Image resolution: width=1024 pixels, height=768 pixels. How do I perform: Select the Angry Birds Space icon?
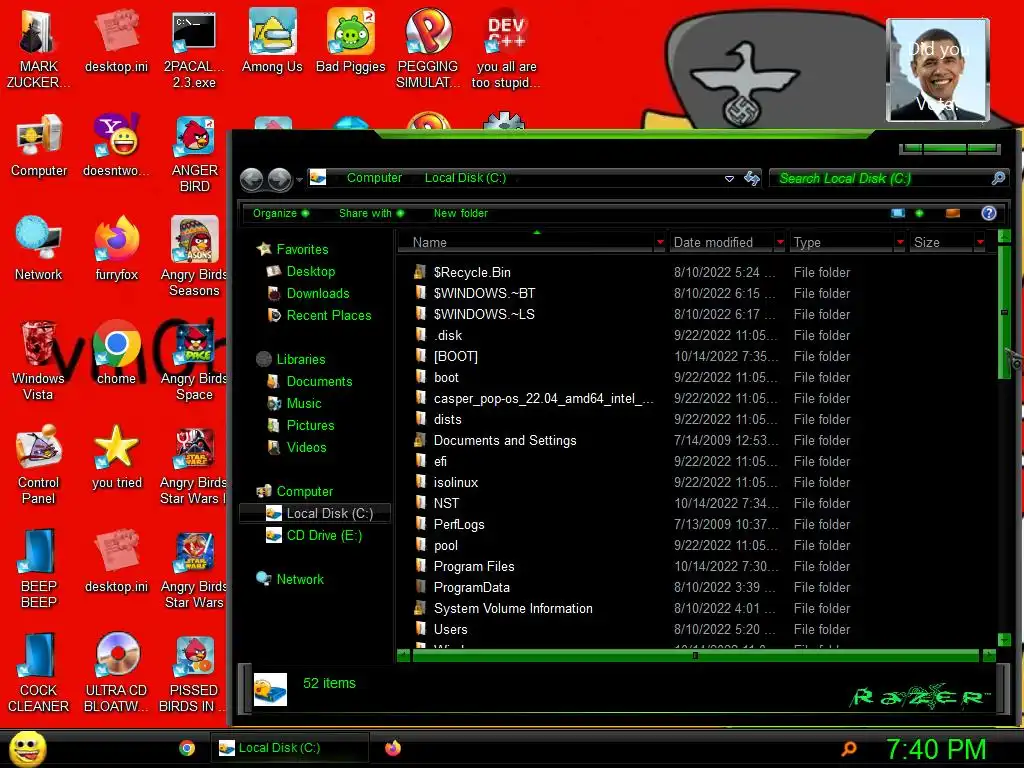(x=194, y=360)
